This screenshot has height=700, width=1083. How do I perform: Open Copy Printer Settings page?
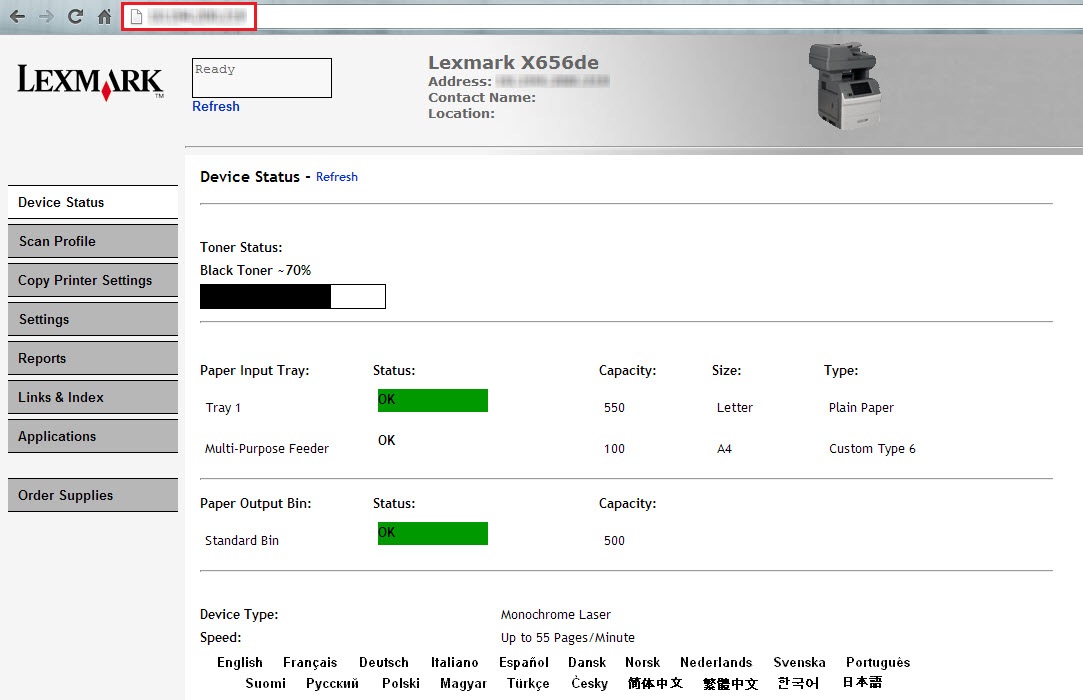click(92, 280)
